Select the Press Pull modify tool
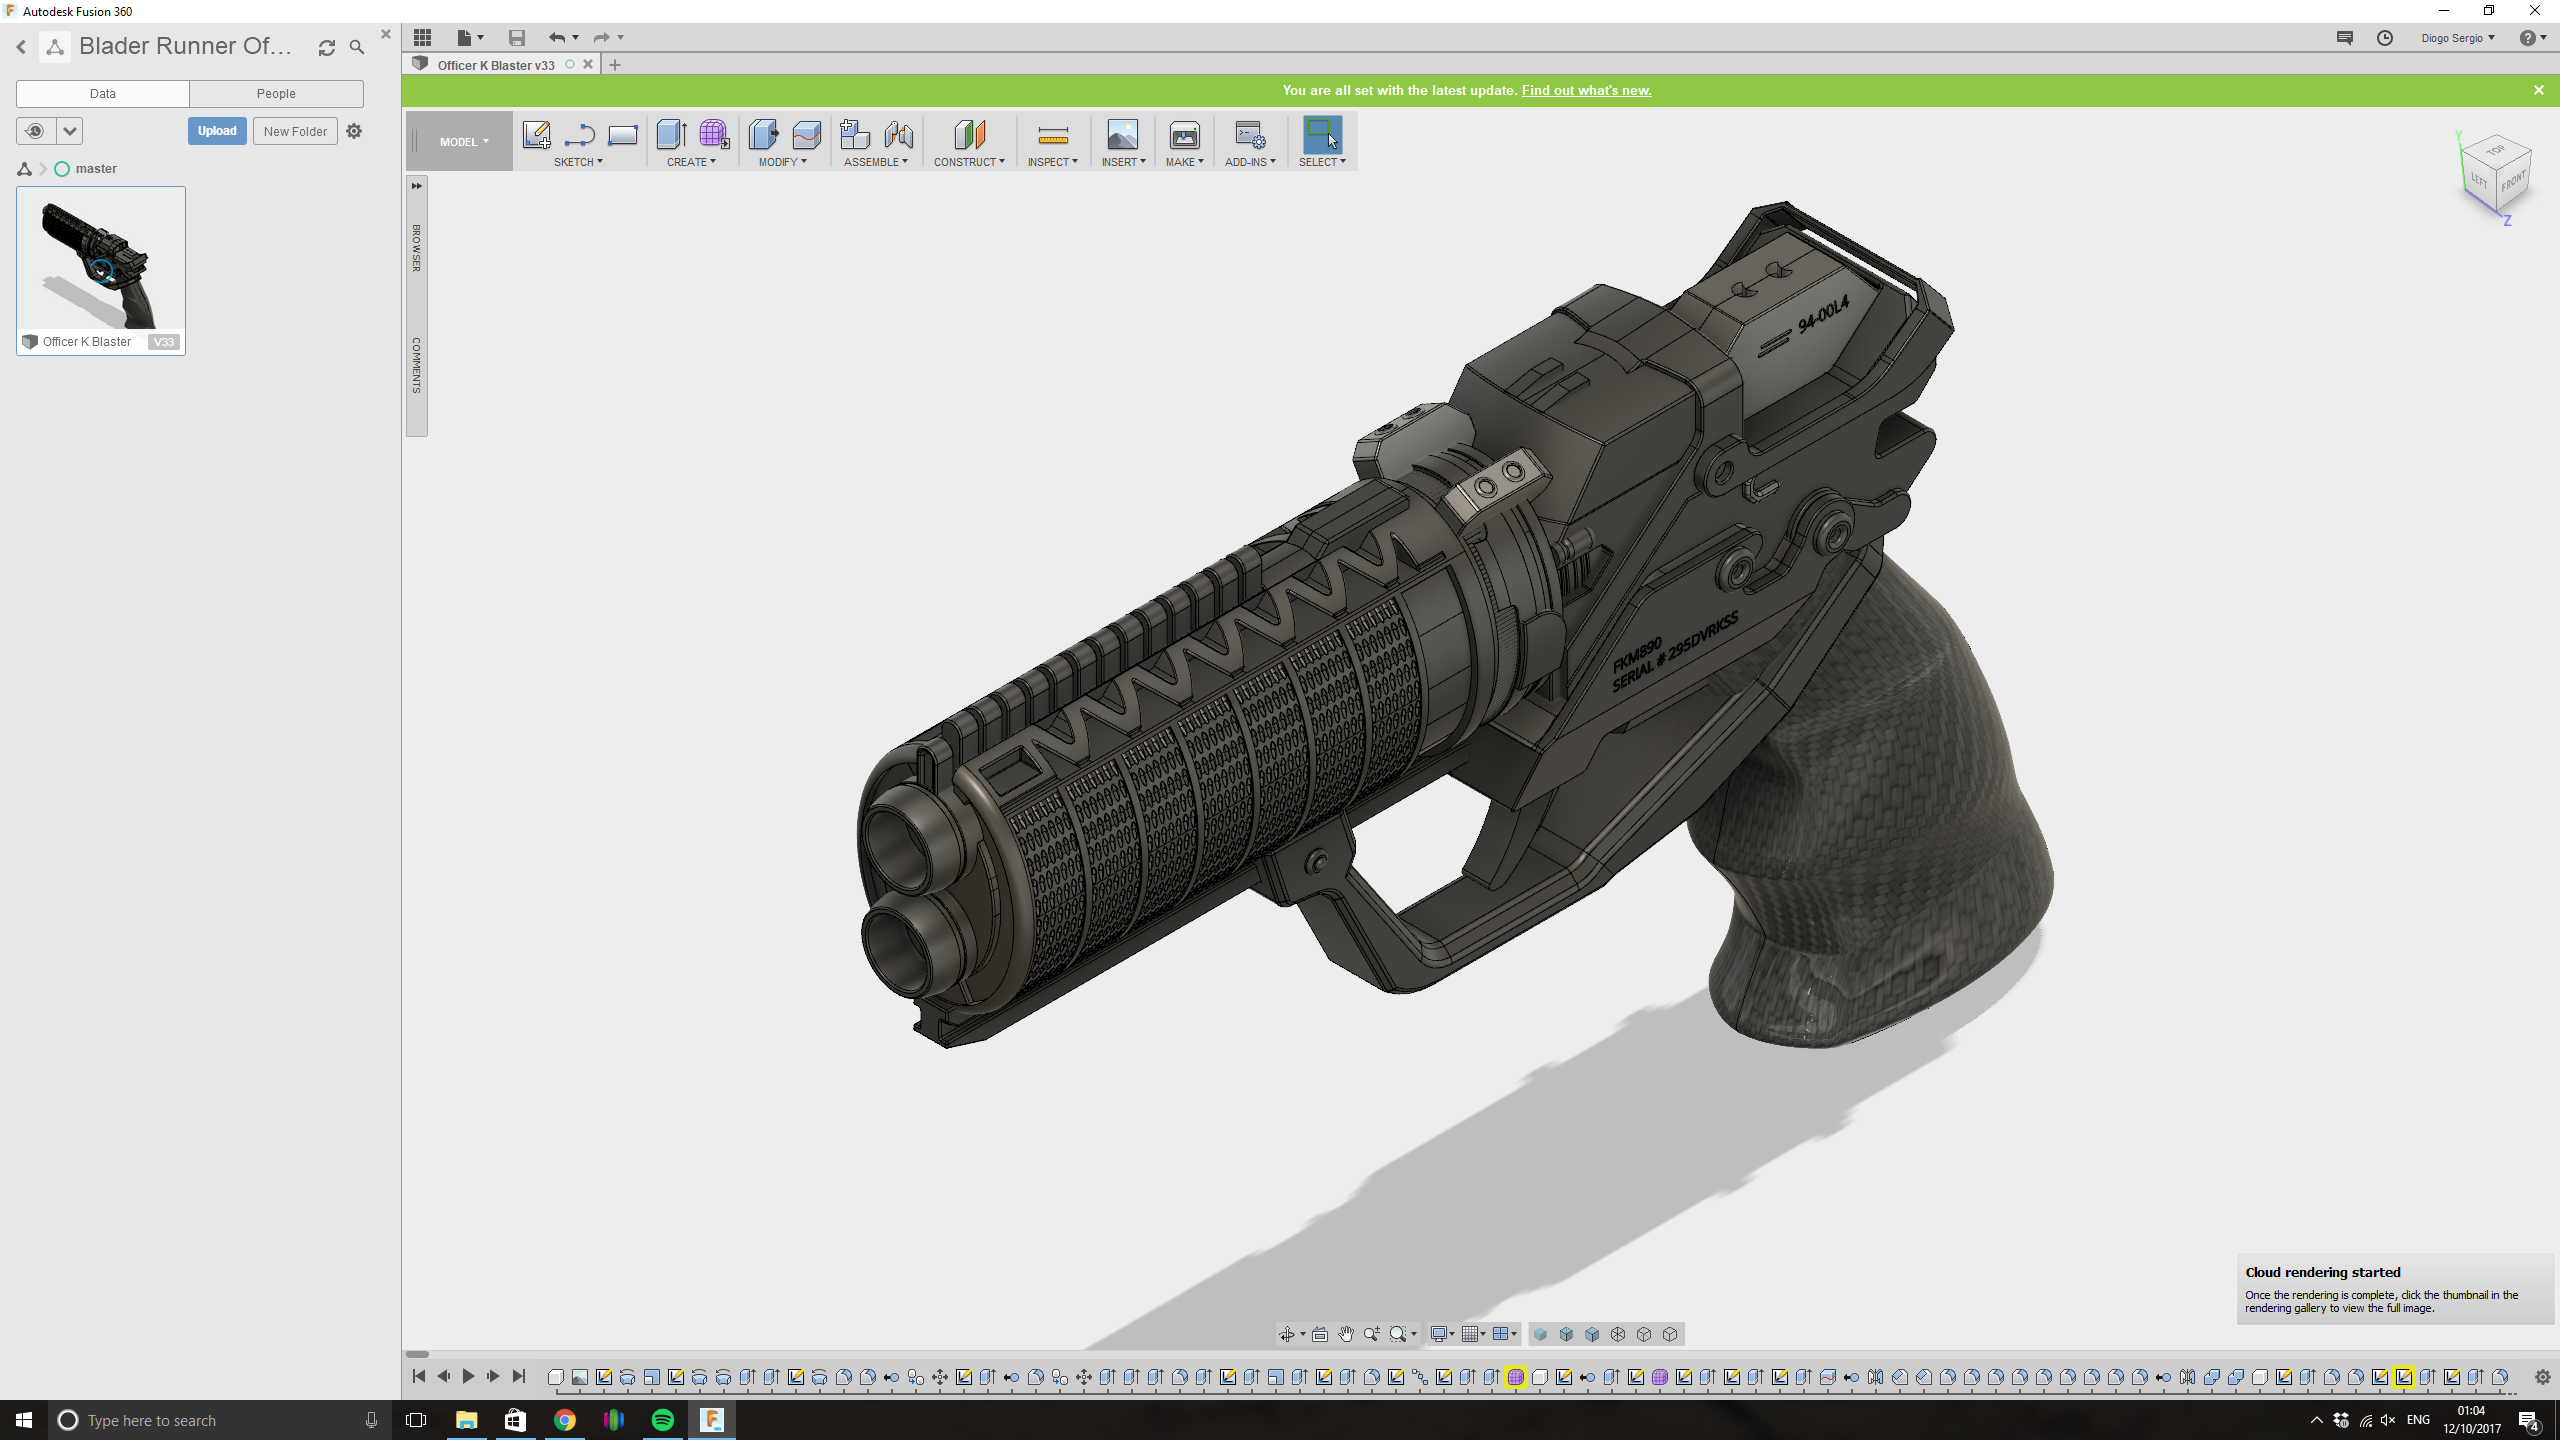This screenshot has height=1440, width=2560. (763, 135)
